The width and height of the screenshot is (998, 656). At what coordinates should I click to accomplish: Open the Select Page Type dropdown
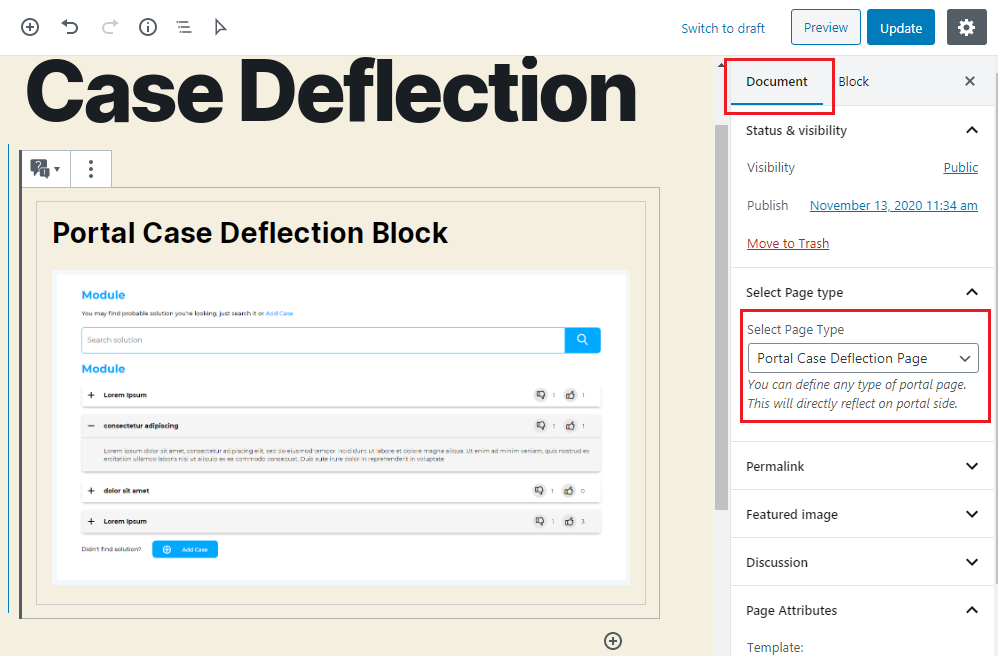[x=863, y=358]
